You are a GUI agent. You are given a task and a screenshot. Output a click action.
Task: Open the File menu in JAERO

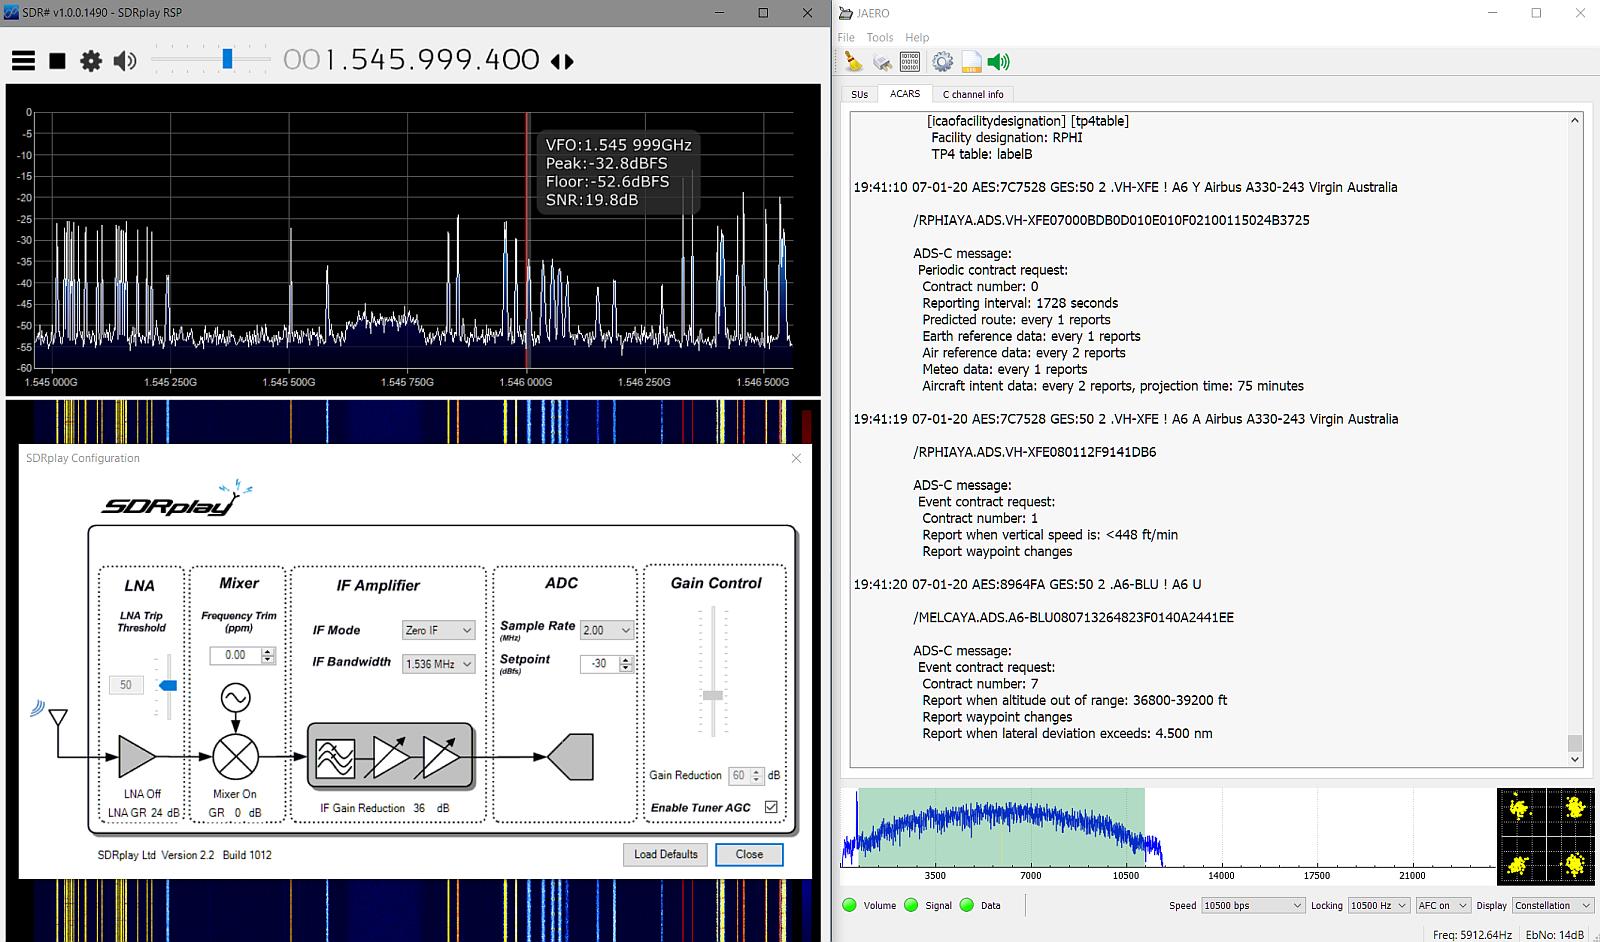846,37
